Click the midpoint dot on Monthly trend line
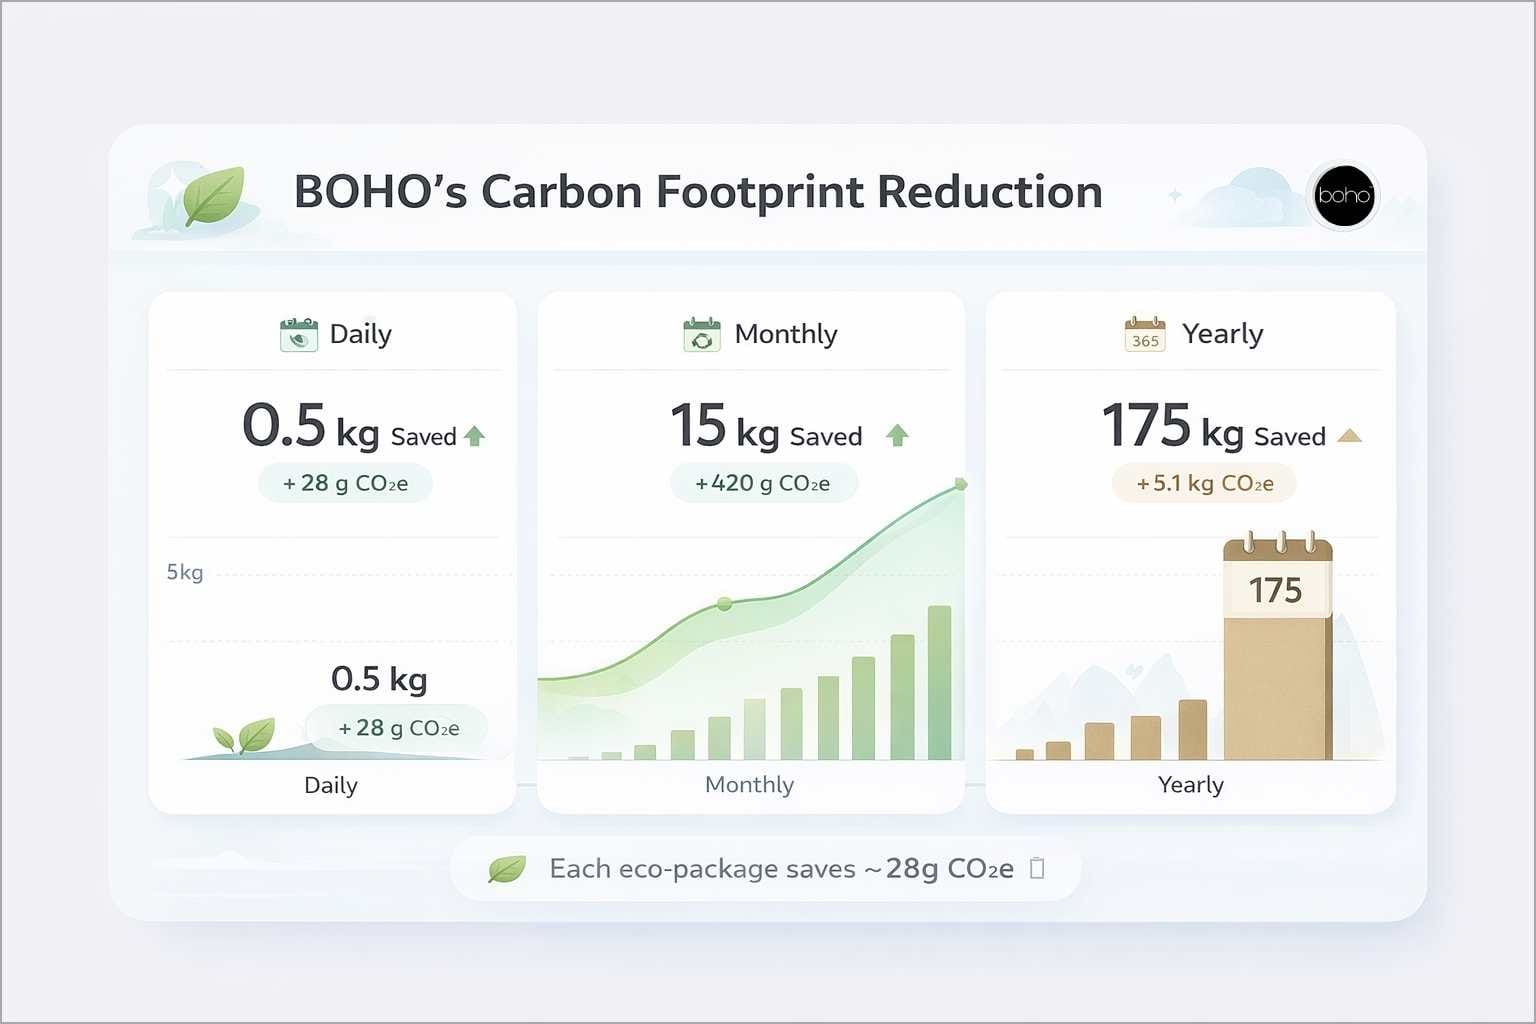 click(x=724, y=604)
